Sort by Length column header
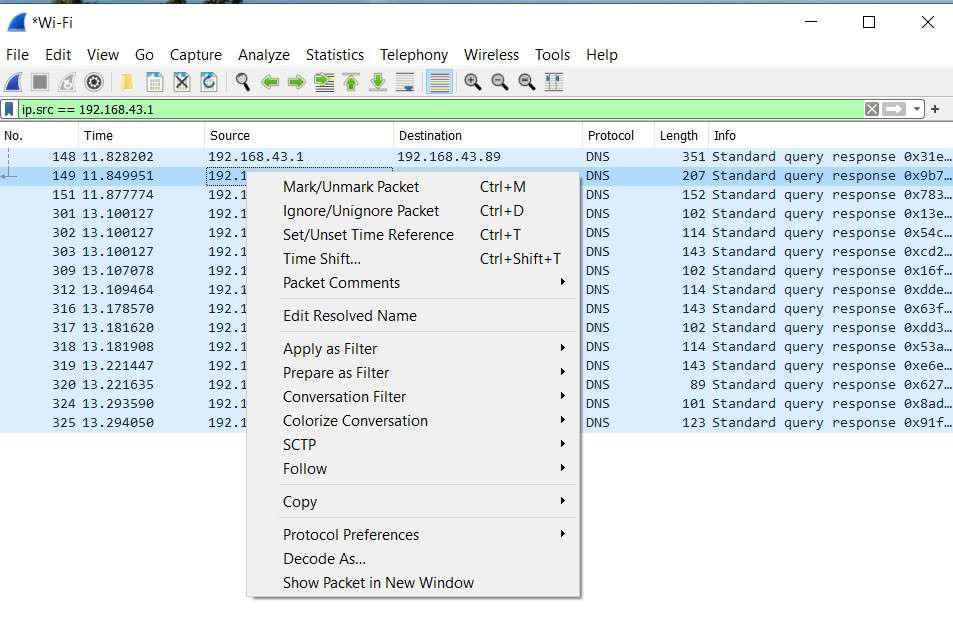 click(681, 135)
